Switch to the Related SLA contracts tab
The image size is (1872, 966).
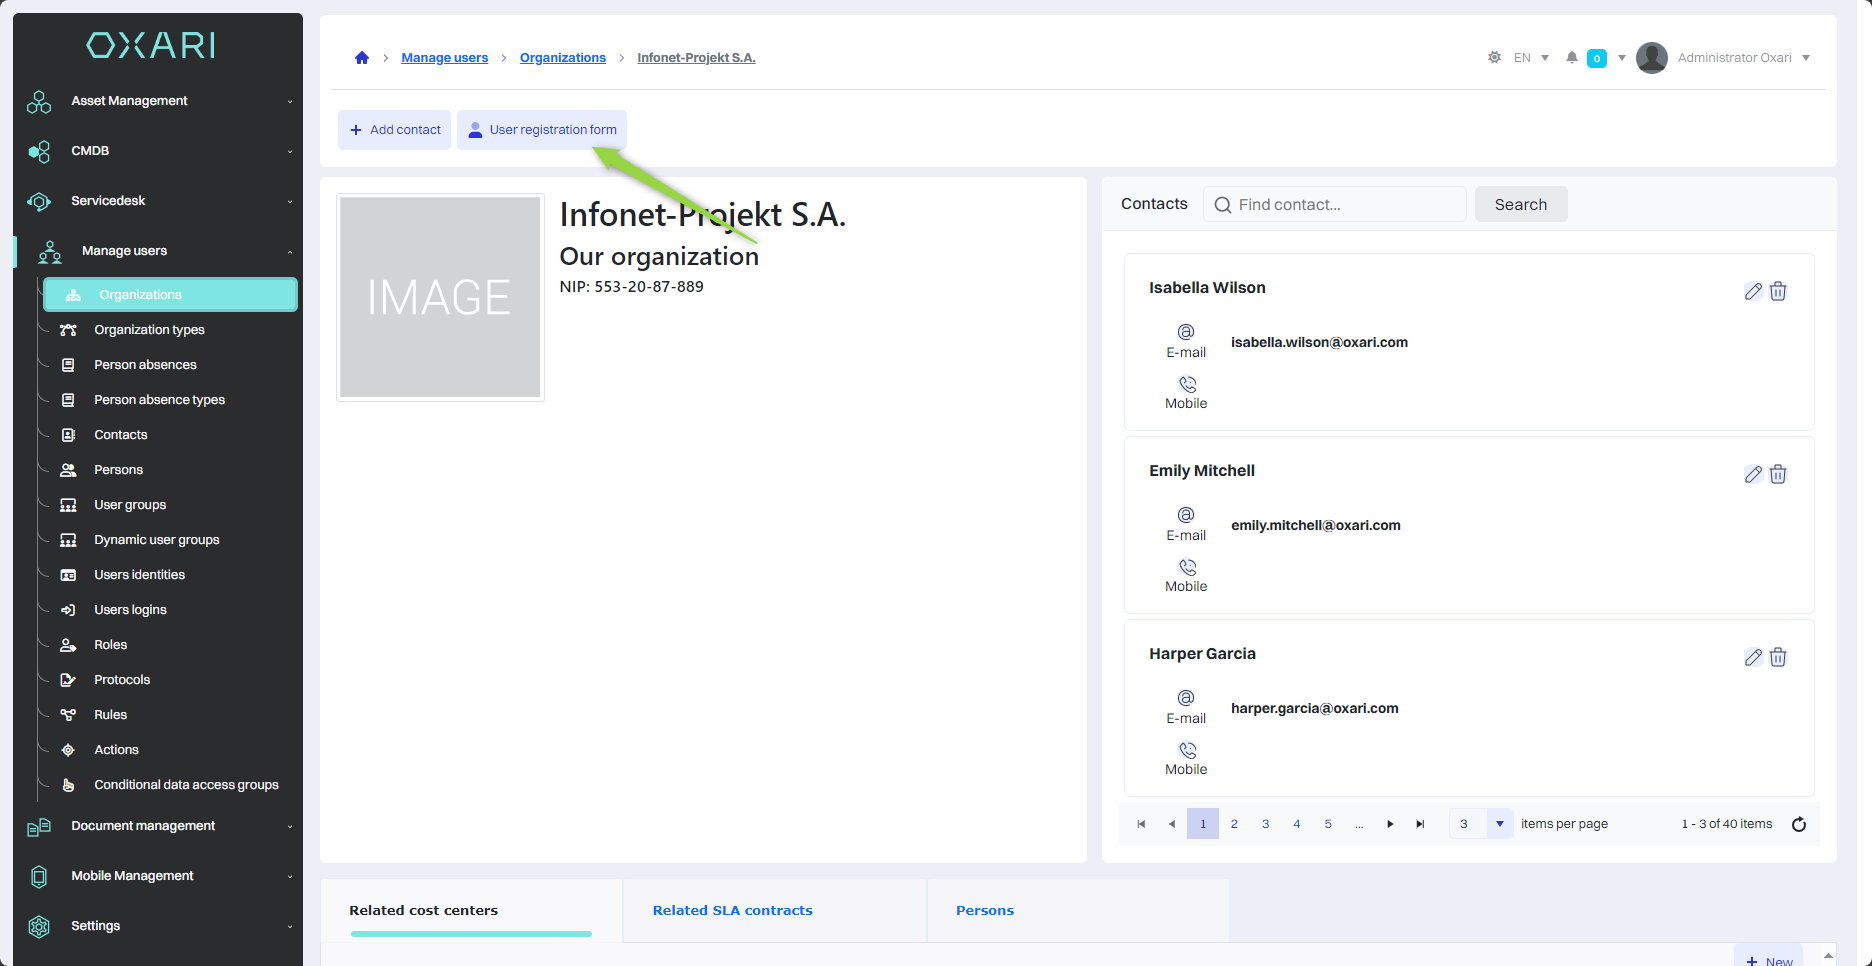pos(732,910)
